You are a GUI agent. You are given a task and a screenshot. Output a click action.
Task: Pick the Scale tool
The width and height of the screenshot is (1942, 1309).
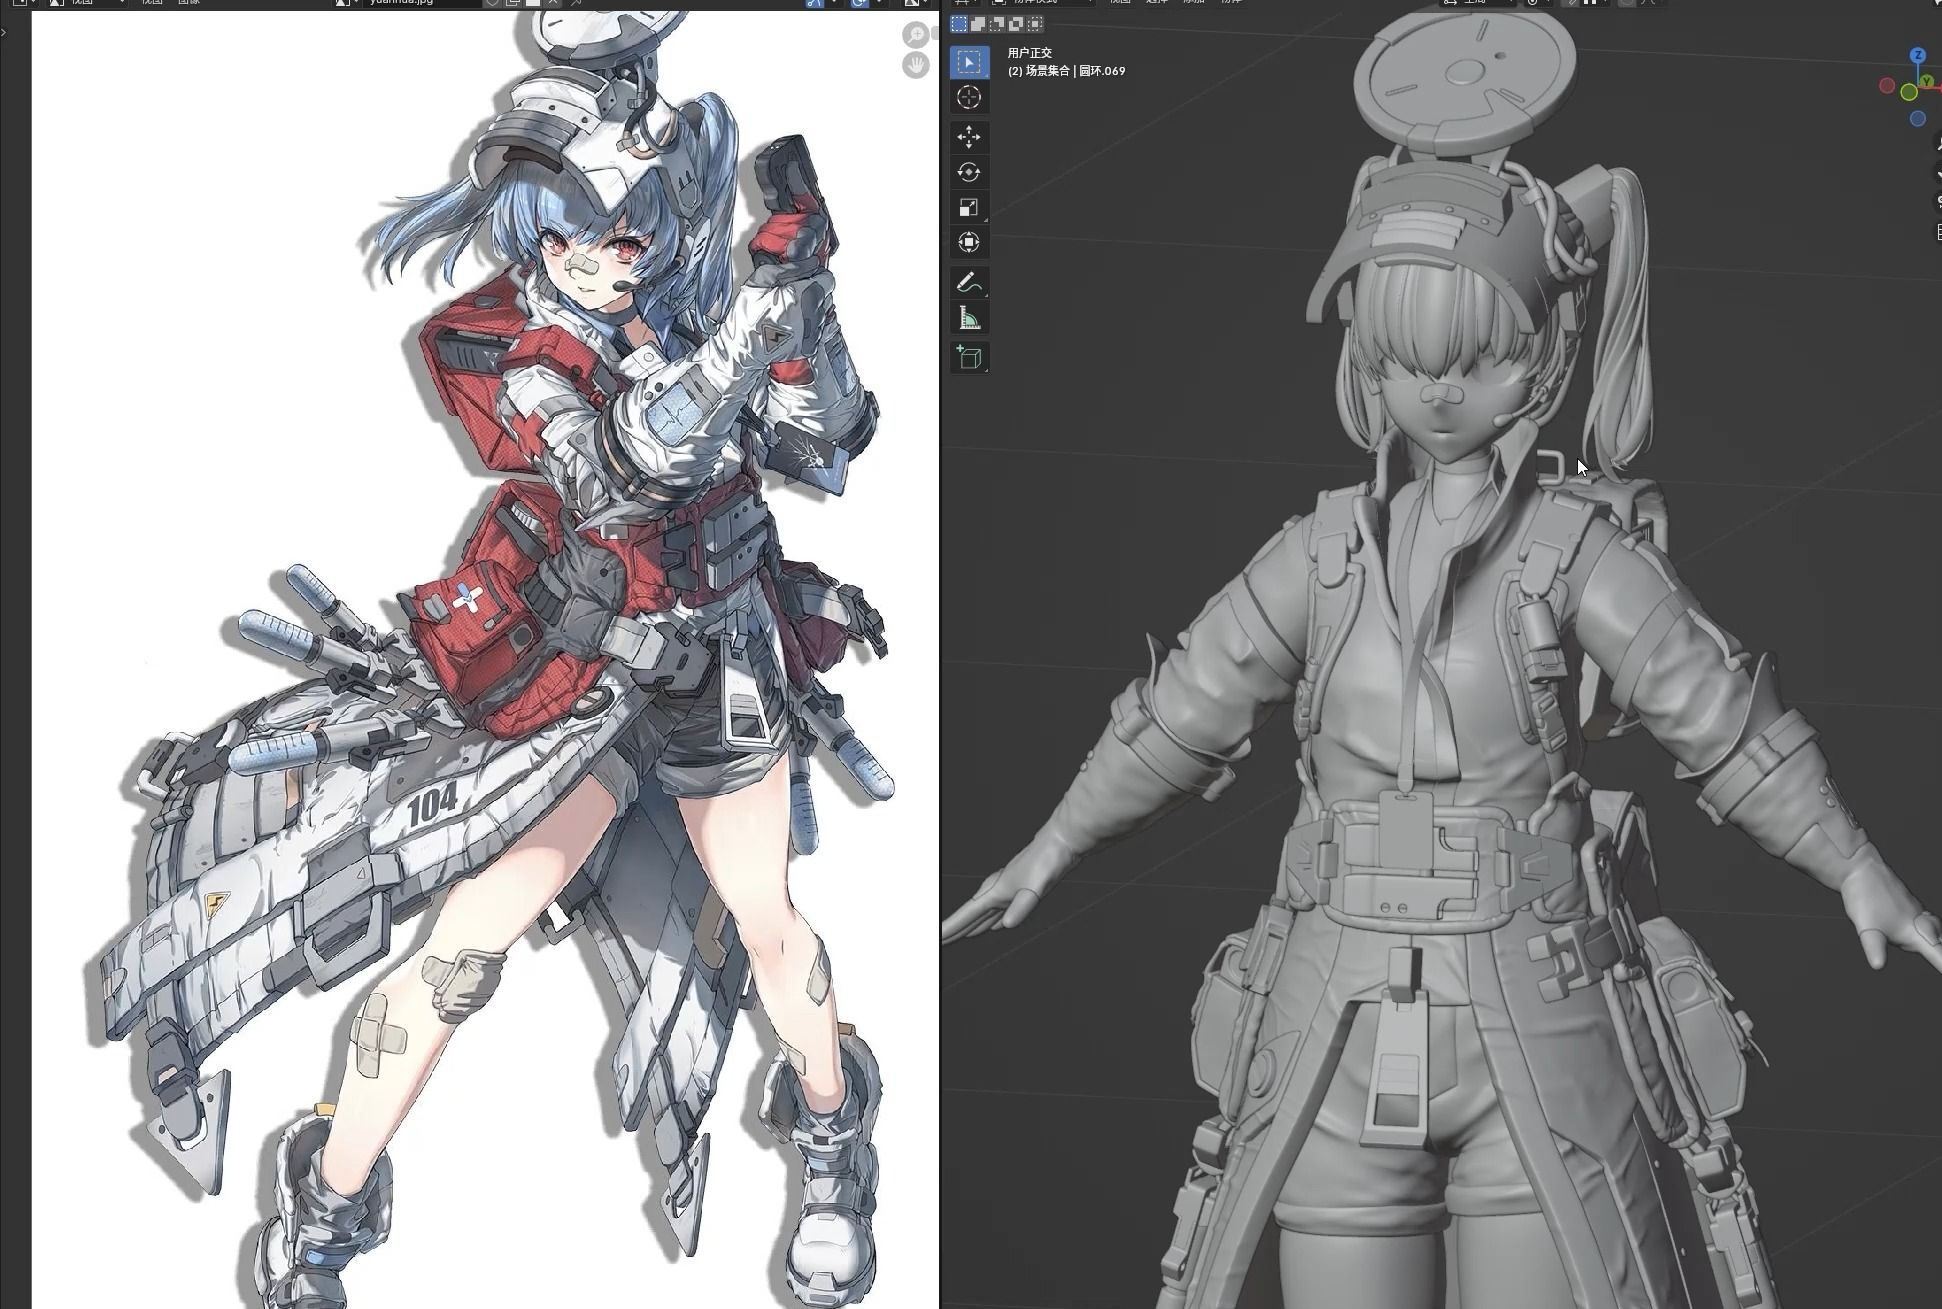968,207
